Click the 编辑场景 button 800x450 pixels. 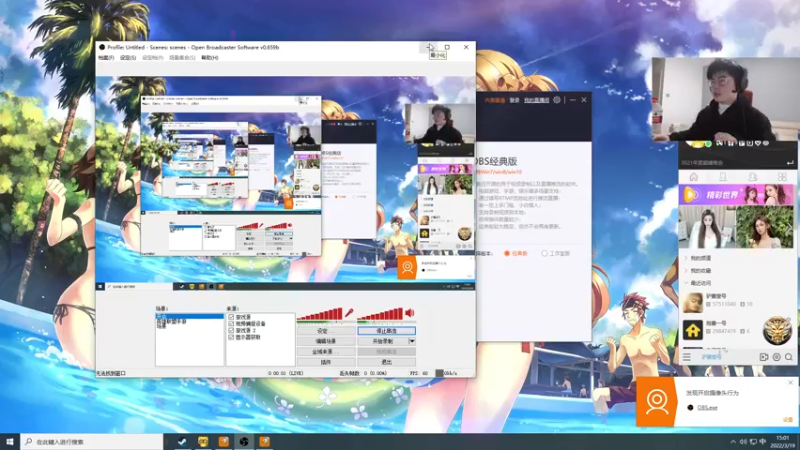(326, 341)
